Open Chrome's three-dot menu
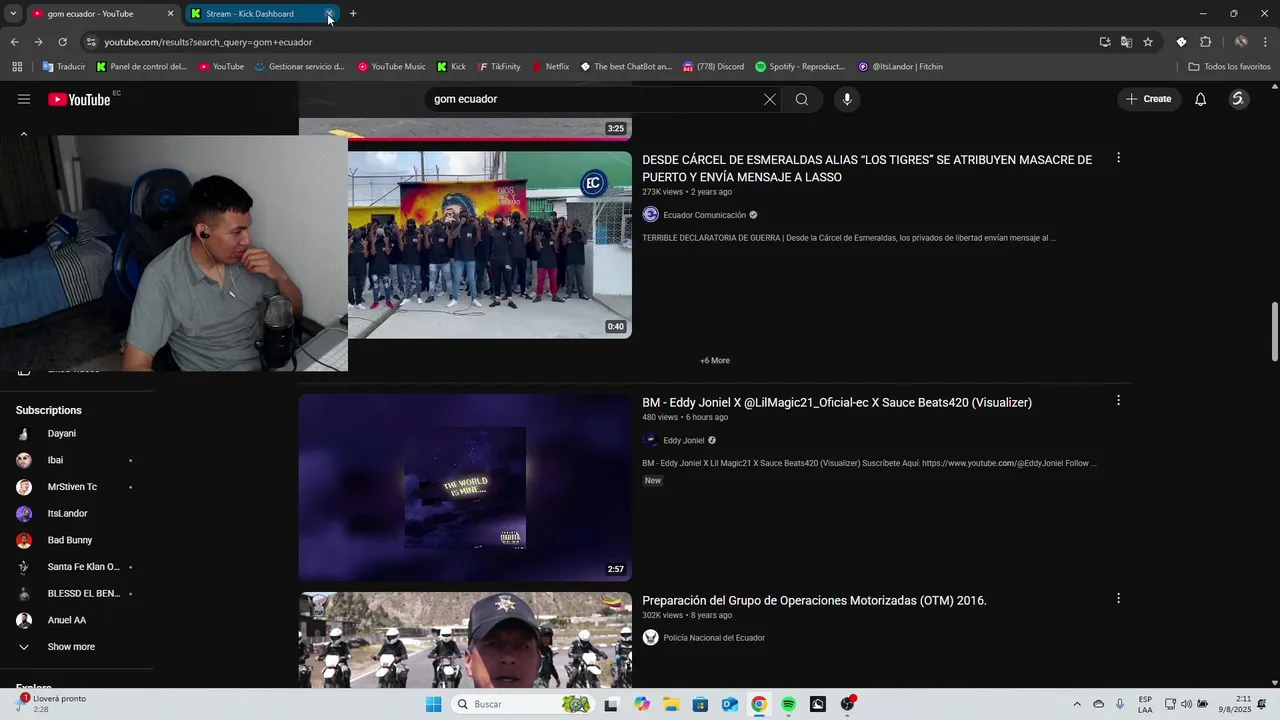The height and width of the screenshot is (720, 1280). tap(1266, 42)
